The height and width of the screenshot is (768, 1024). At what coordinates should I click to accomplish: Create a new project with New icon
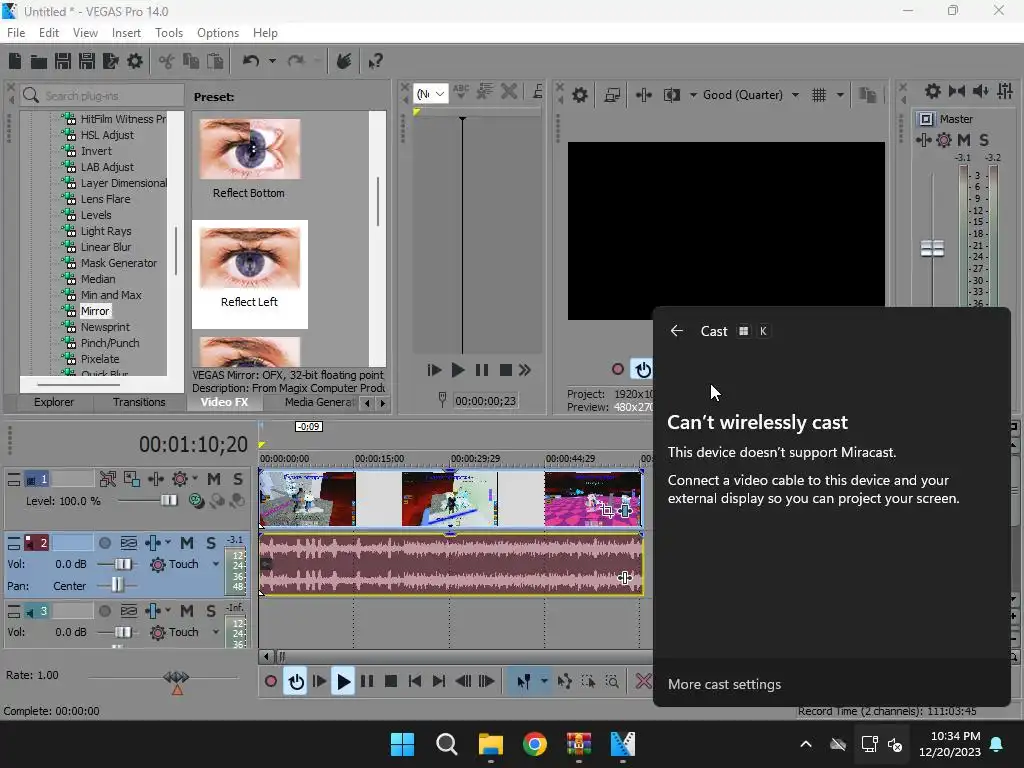[15, 61]
